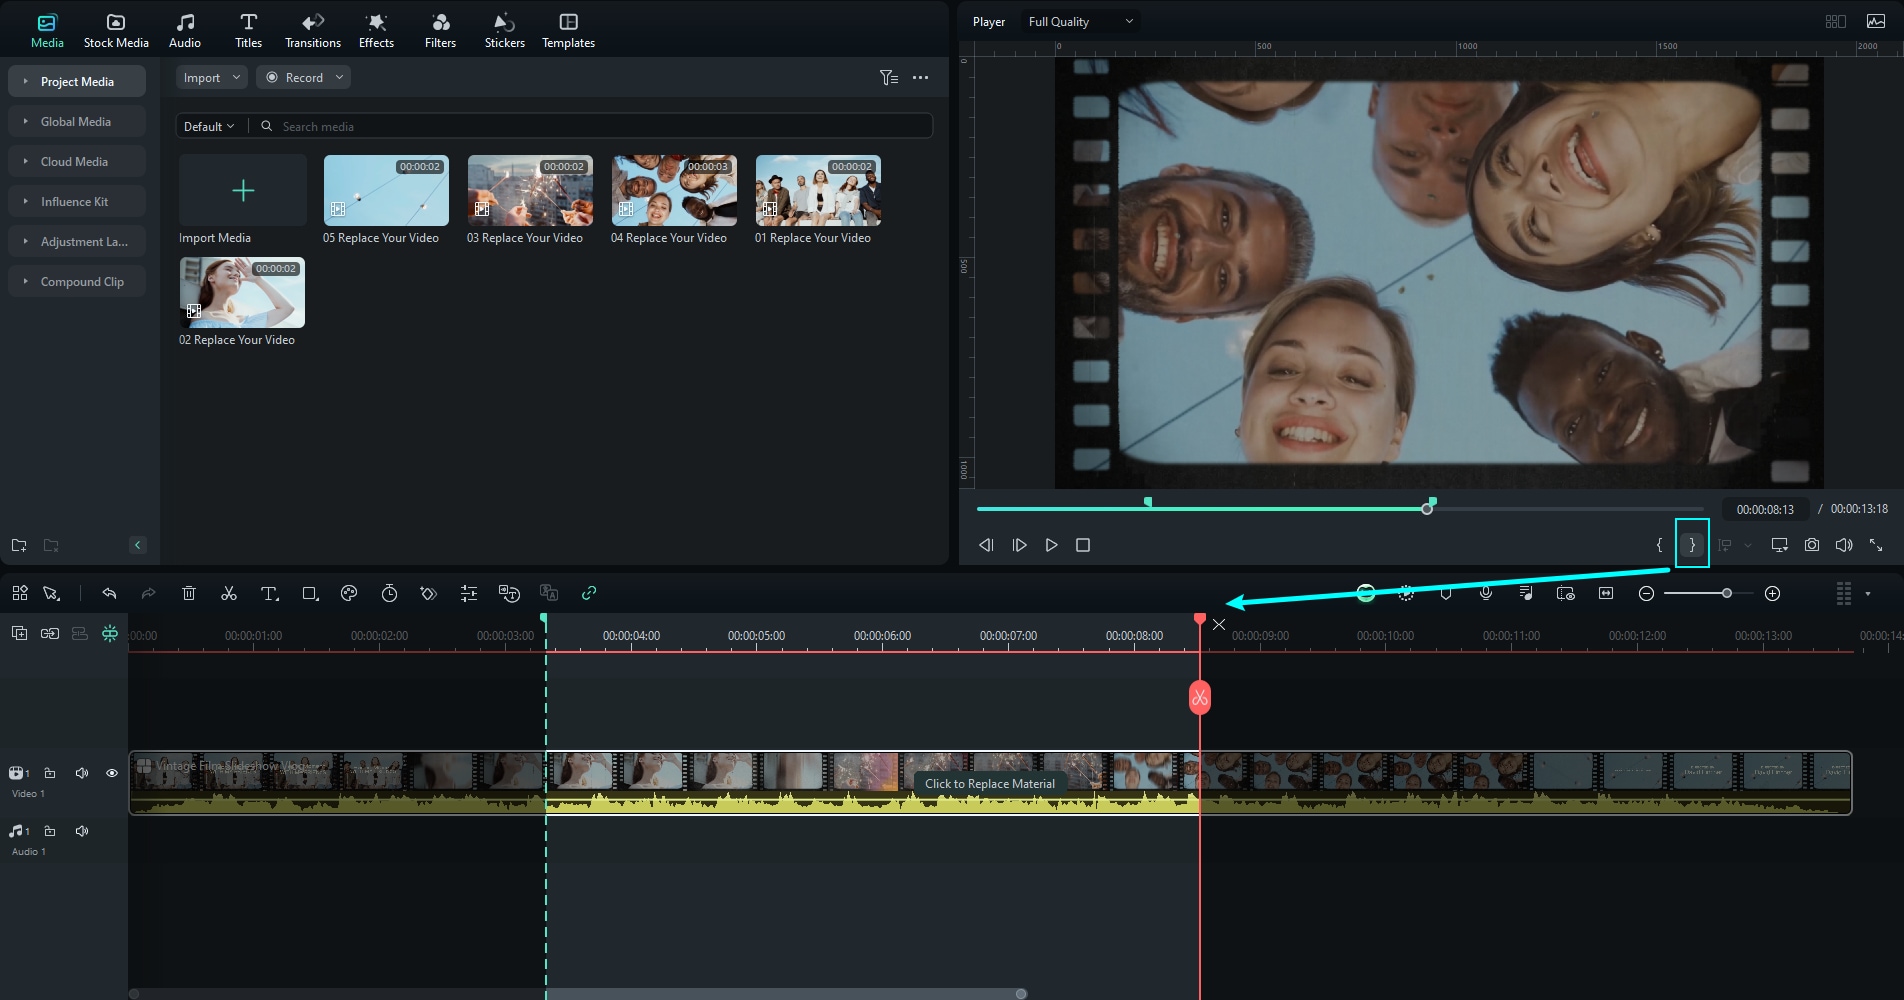
Task: Enter fullscreen preview mode
Action: click(x=1876, y=545)
